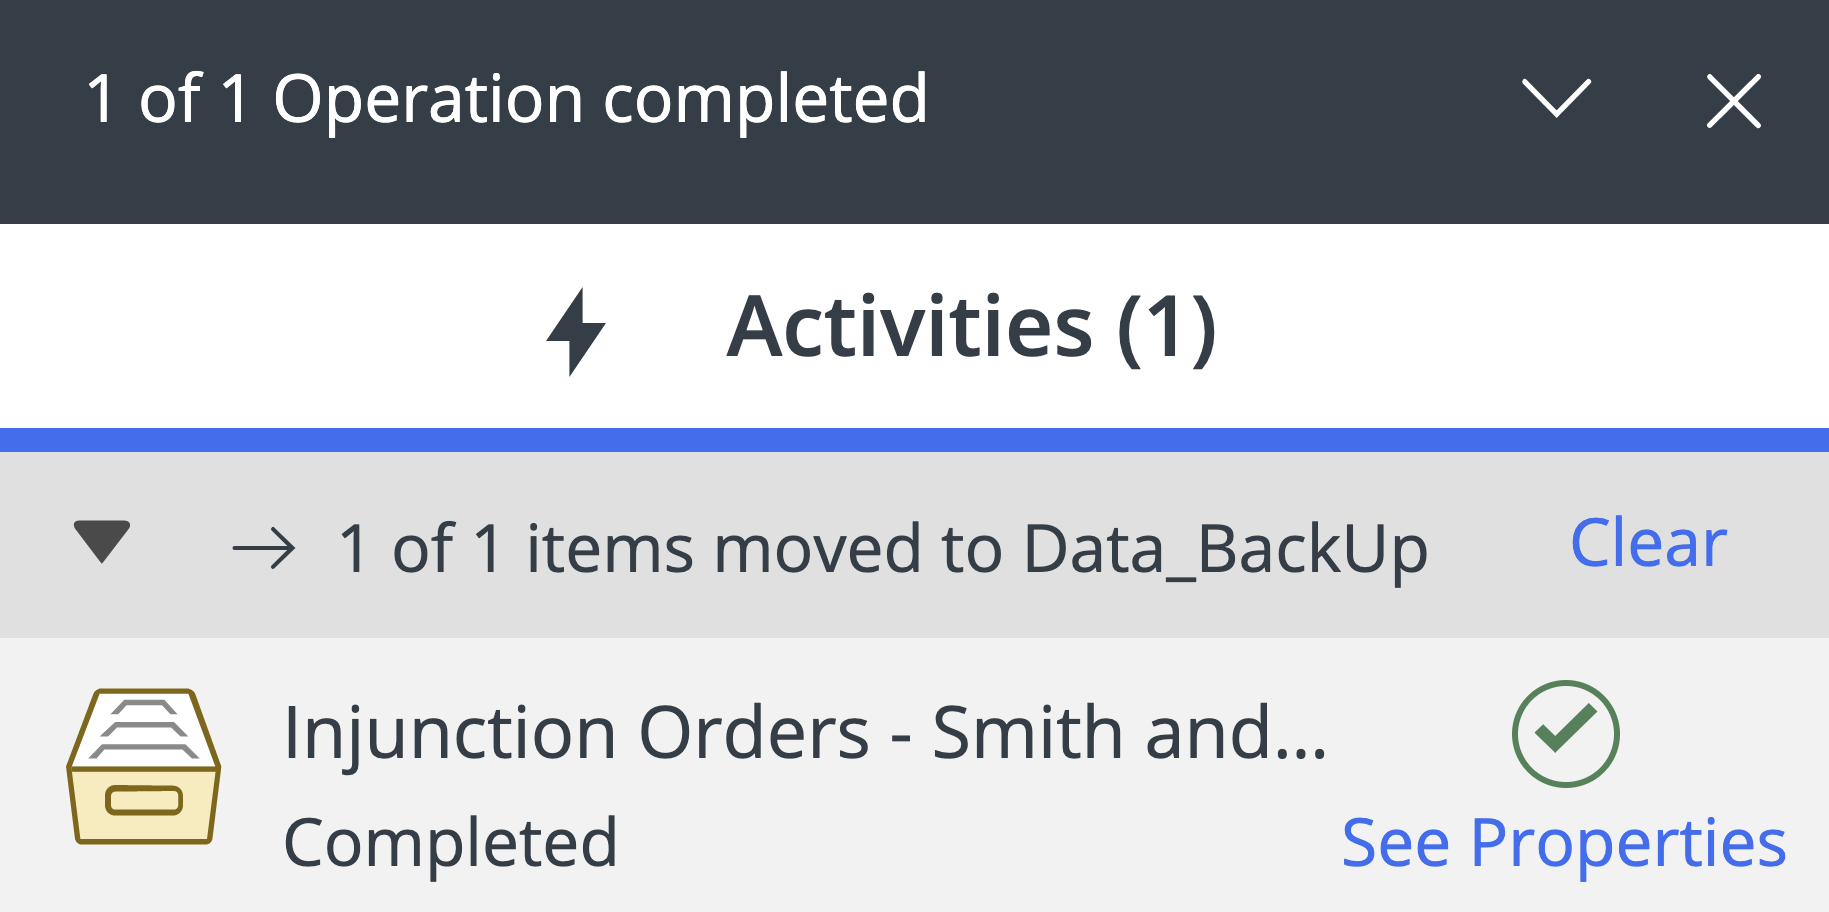Viewport: 1829px width, 912px height.
Task: Click the lightning bolt Activities icon
Action: point(576,330)
